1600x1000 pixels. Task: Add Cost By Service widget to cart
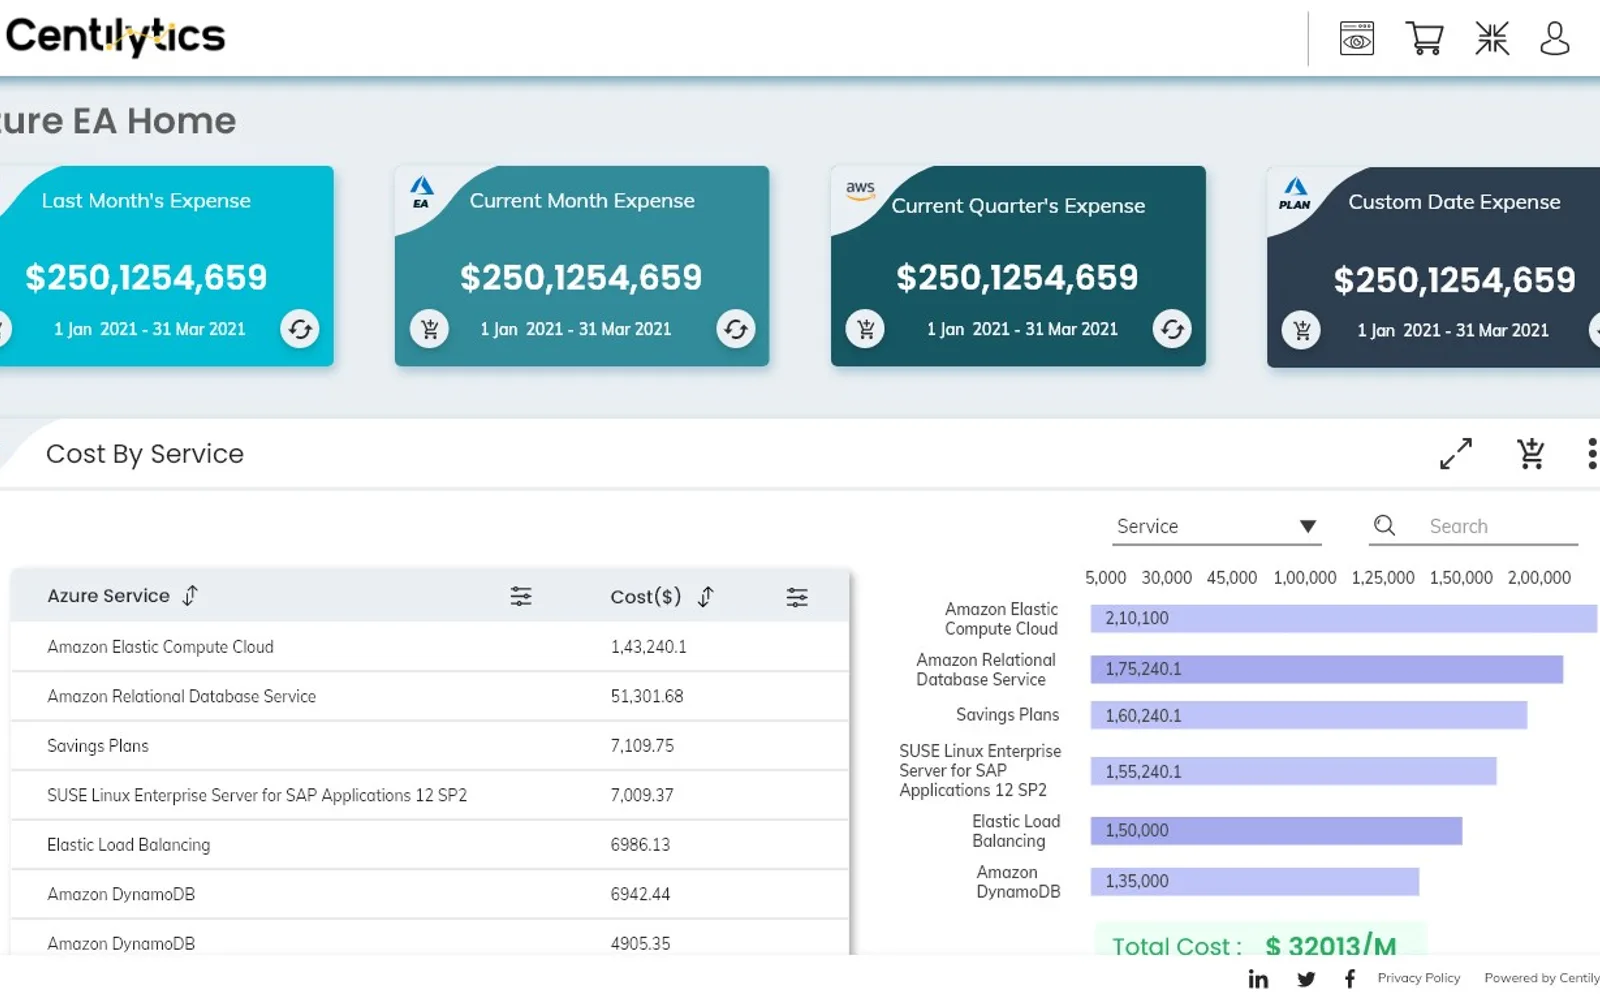coord(1530,454)
